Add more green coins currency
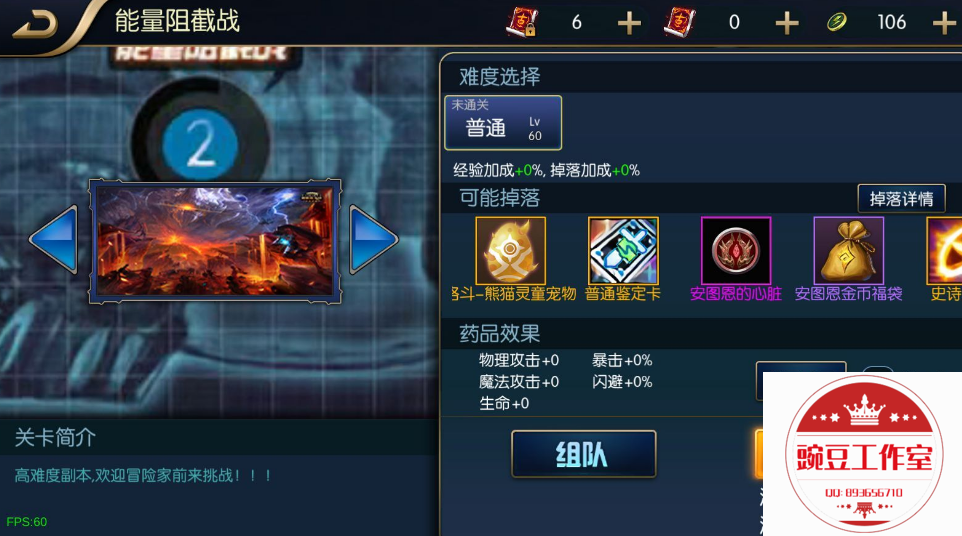Viewport: 962px width, 536px height. 944,23
